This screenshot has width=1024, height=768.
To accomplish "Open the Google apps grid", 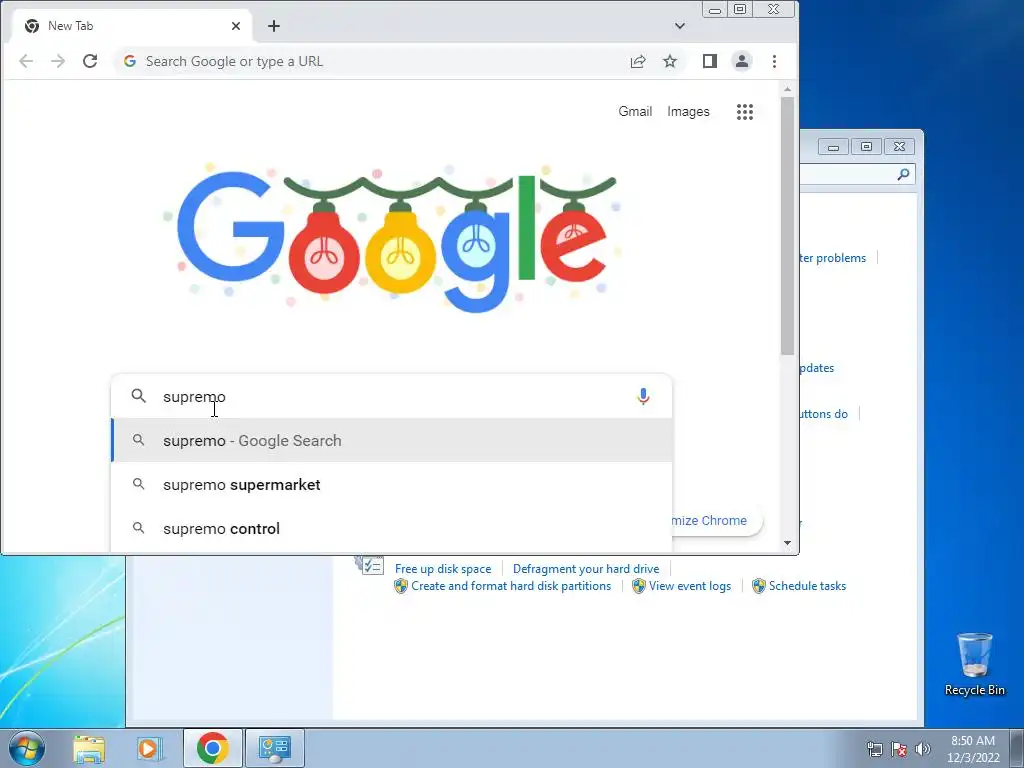I will point(745,112).
